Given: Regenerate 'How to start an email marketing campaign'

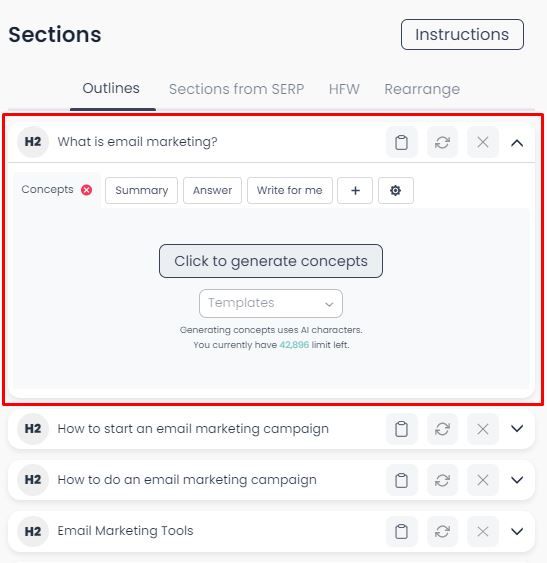Looking at the screenshot, I should (x=442, y=429).
